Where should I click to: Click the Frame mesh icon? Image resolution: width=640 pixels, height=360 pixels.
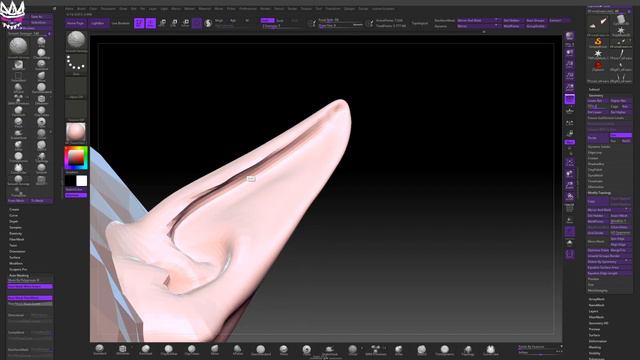coord(570,163)
